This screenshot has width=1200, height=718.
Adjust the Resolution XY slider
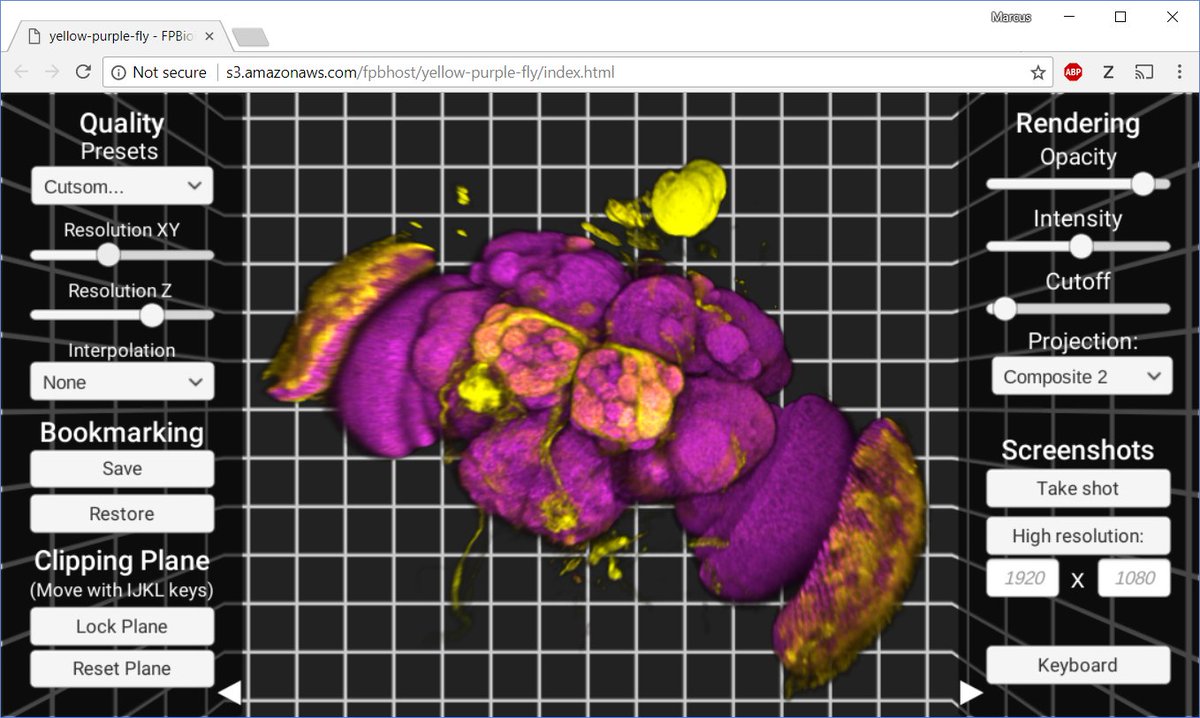click(x=122, y=255)
